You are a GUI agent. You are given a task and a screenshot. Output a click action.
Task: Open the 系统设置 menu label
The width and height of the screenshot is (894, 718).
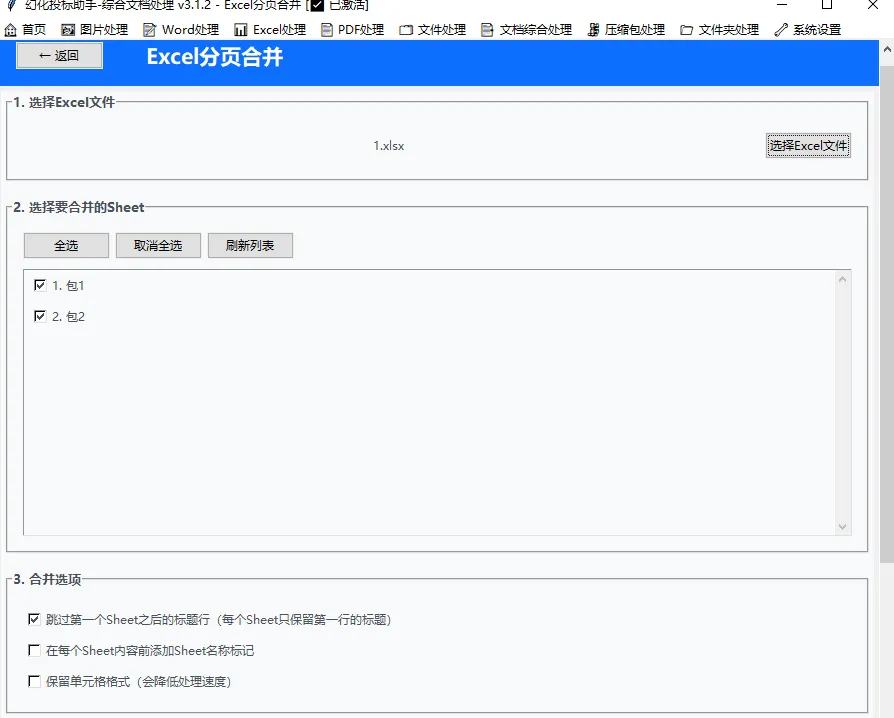coord(817,30)
